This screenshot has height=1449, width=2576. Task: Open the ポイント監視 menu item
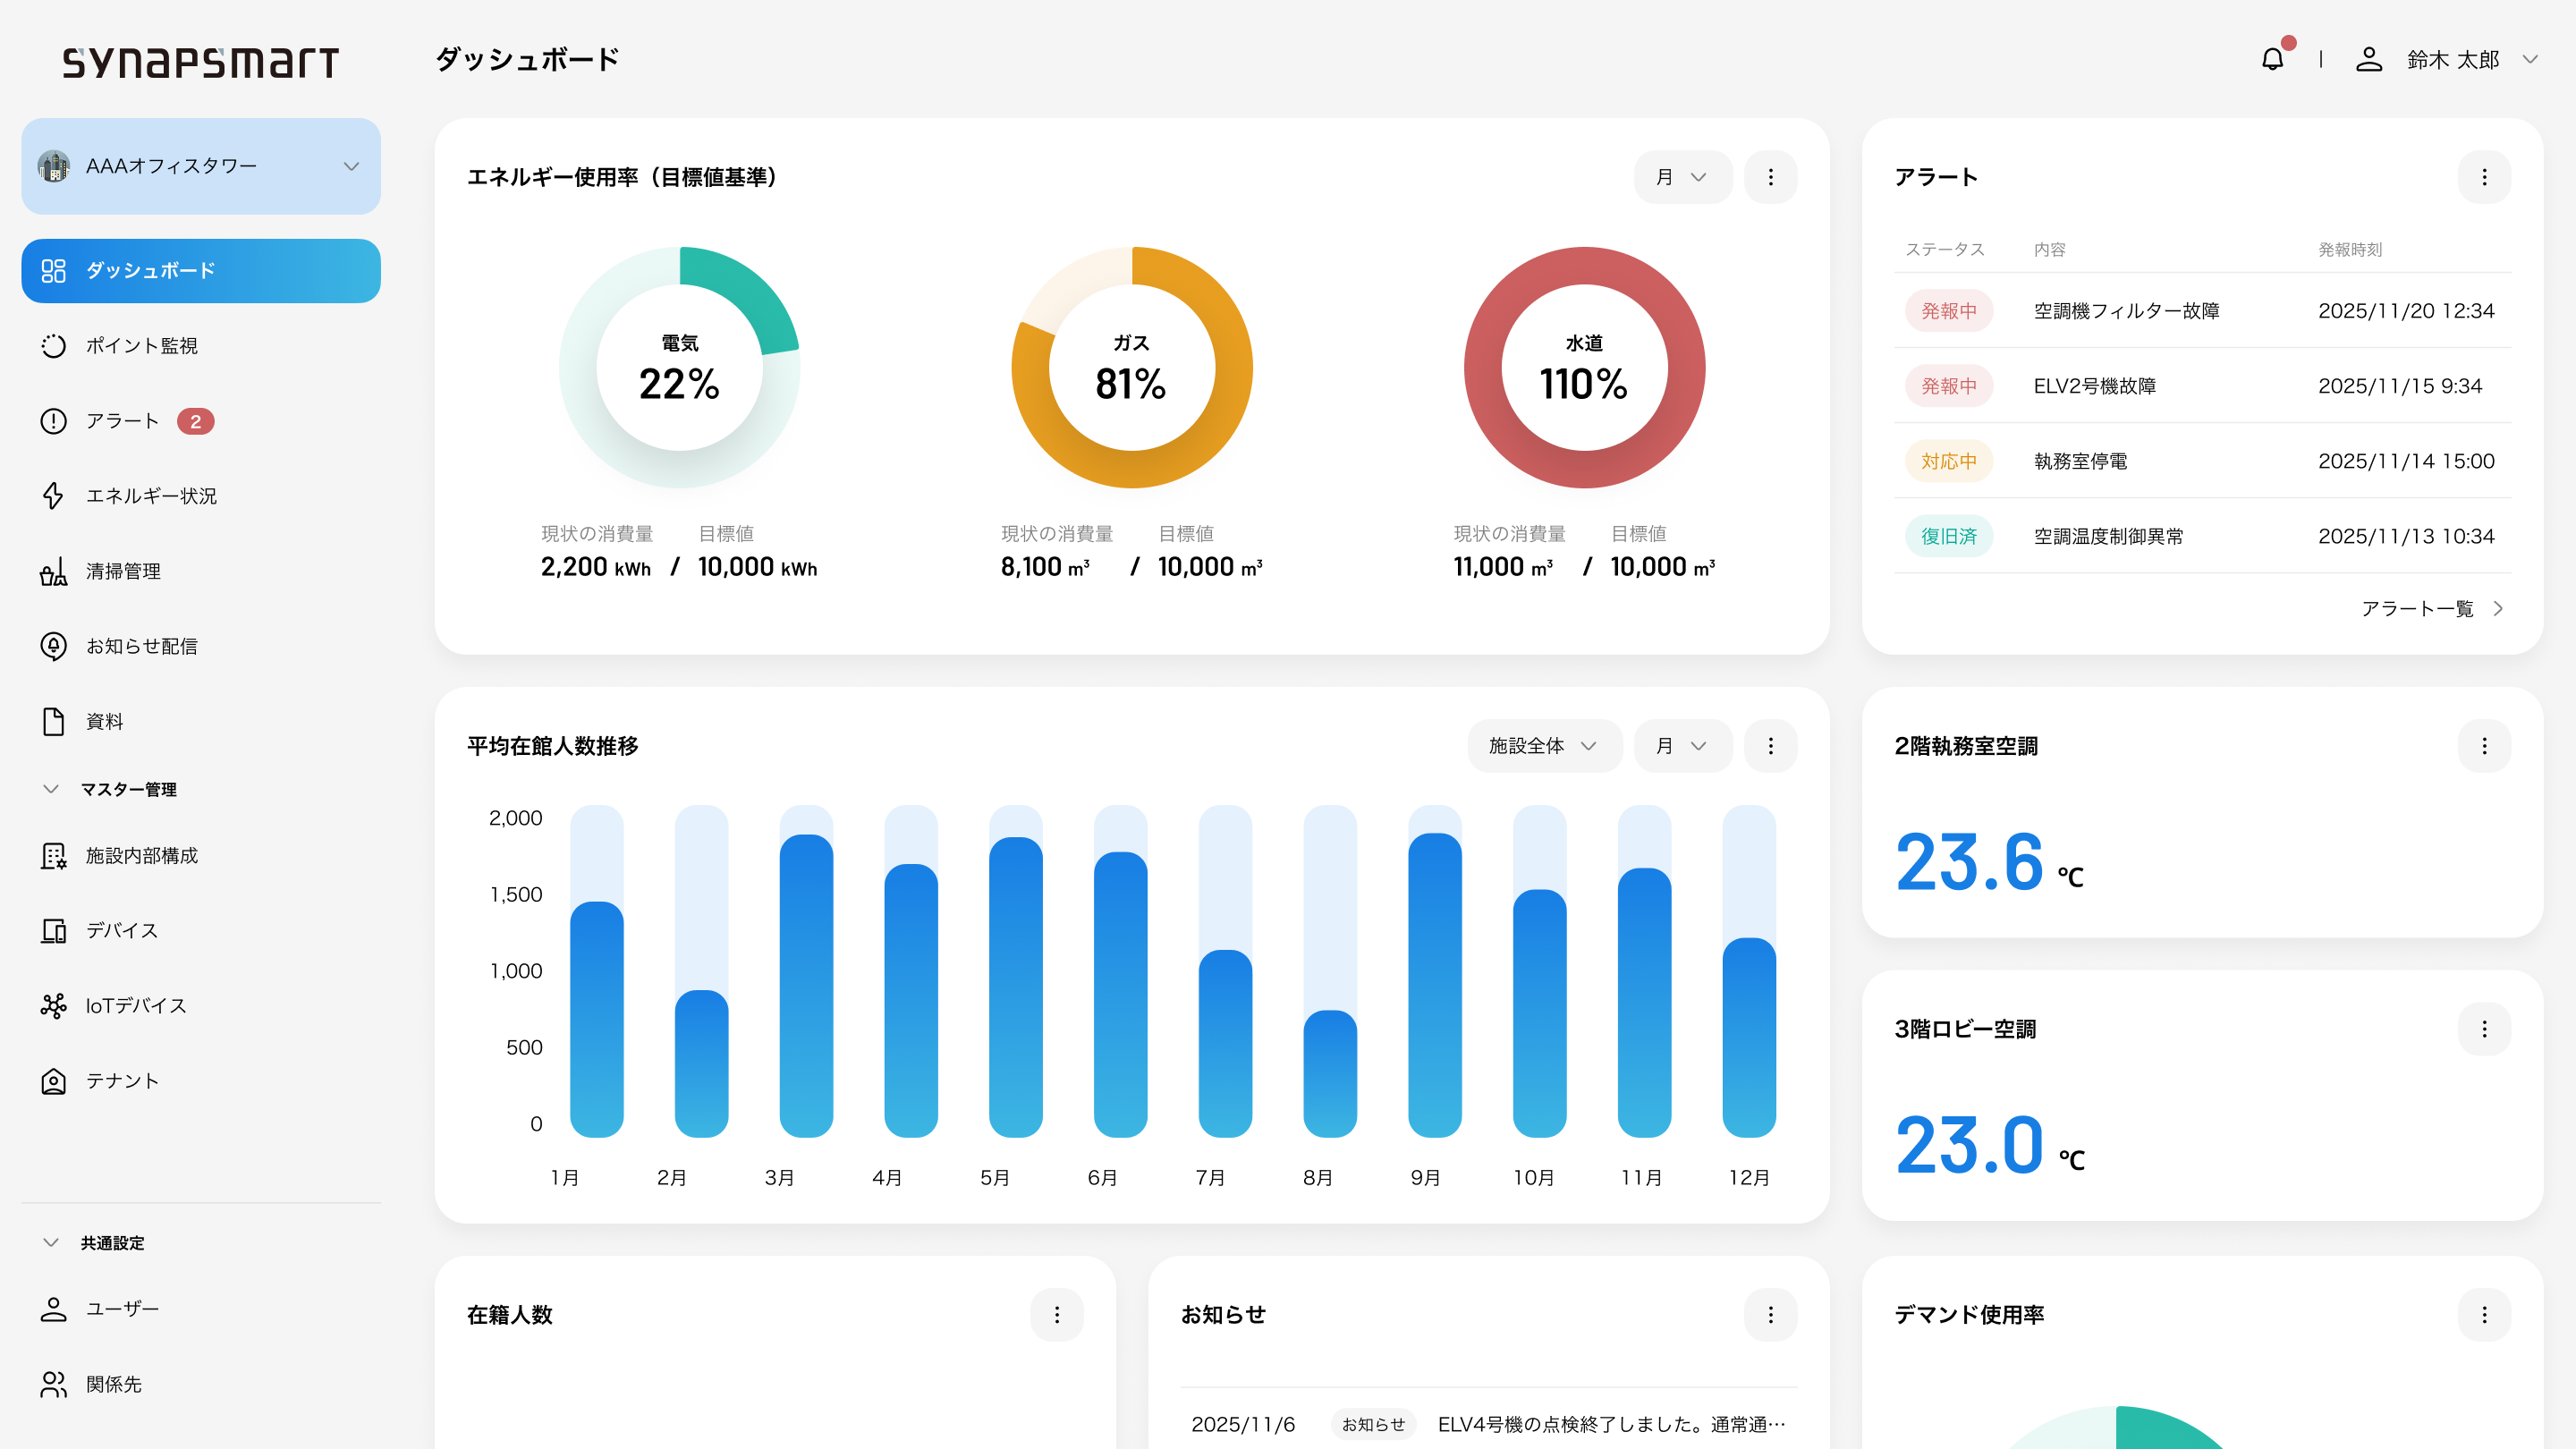(x=201, y=346)
